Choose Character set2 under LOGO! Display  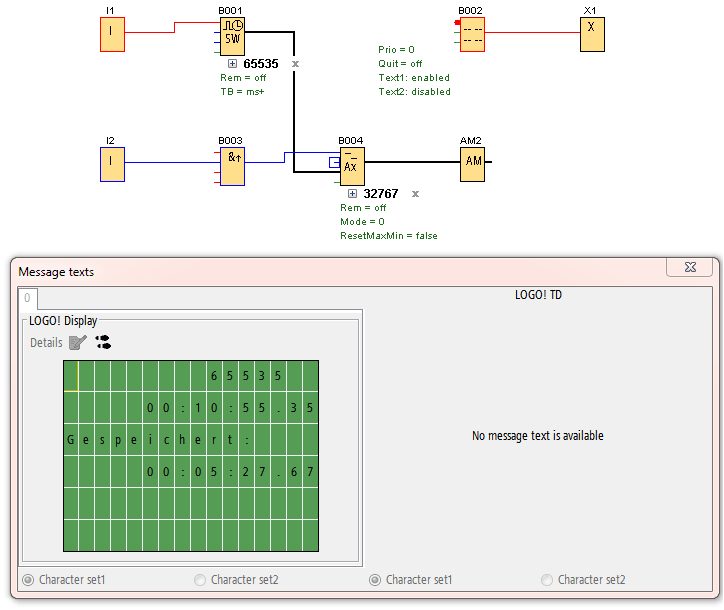[200, 580]
